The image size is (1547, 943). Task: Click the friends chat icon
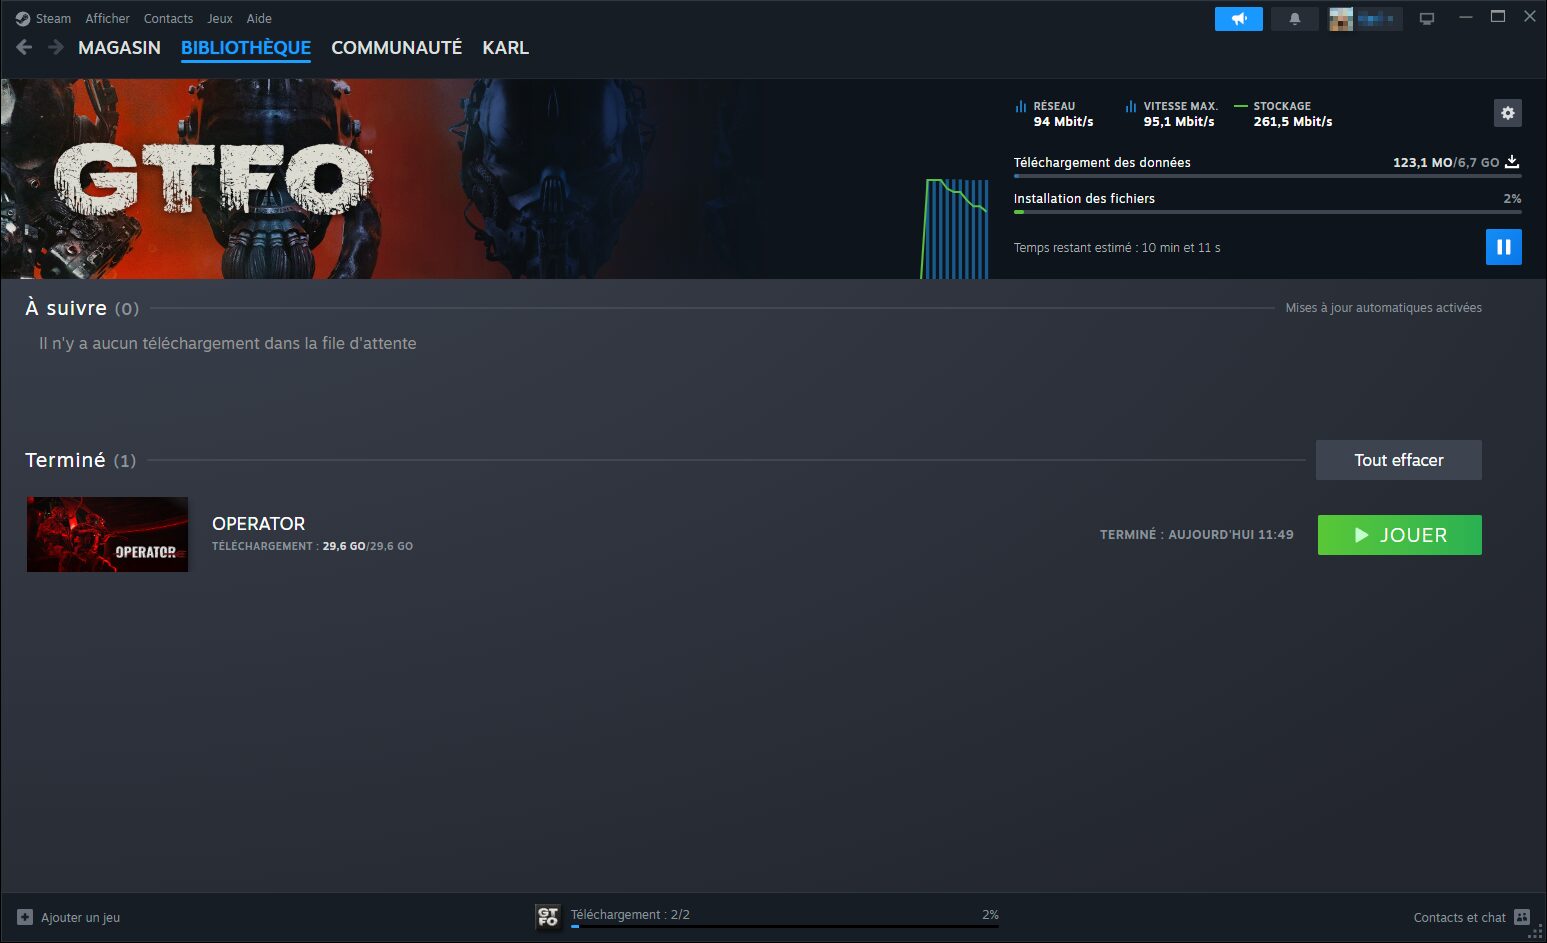point(1522,917)
